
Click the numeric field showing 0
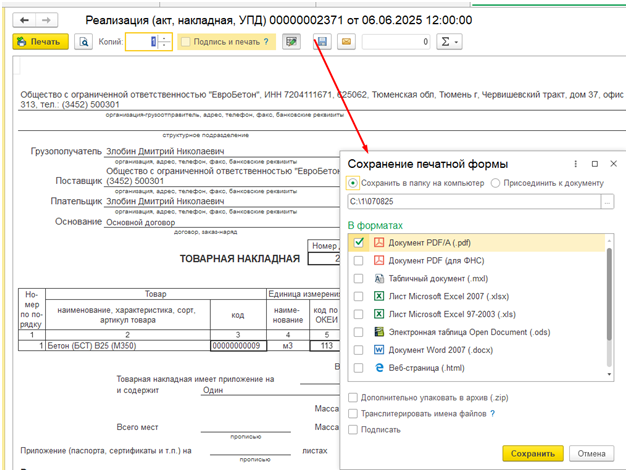396,42
